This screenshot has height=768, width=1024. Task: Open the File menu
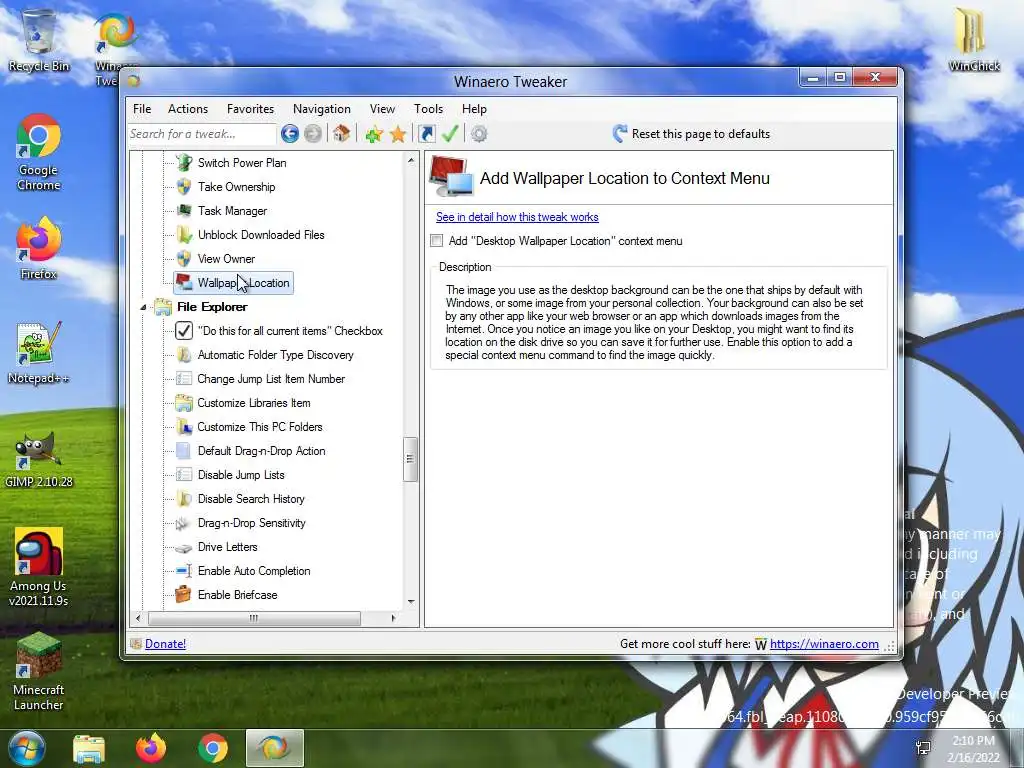pos(142,109)
